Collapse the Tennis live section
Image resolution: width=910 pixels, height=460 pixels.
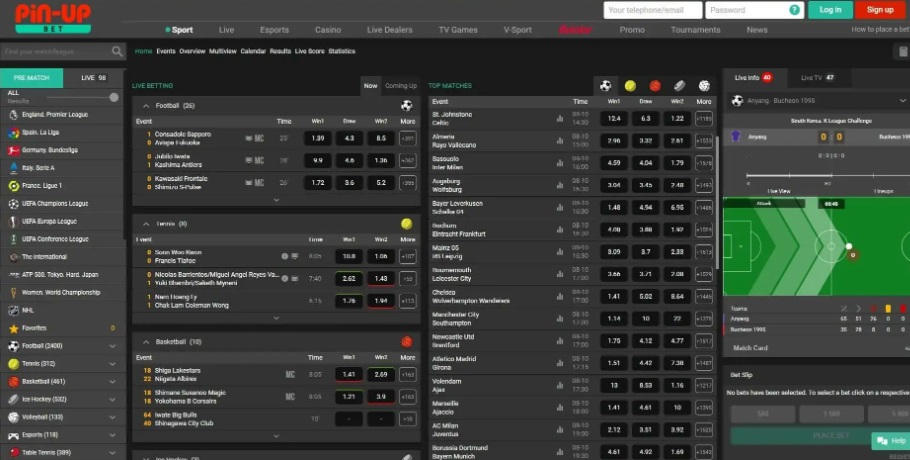point(146,224)
